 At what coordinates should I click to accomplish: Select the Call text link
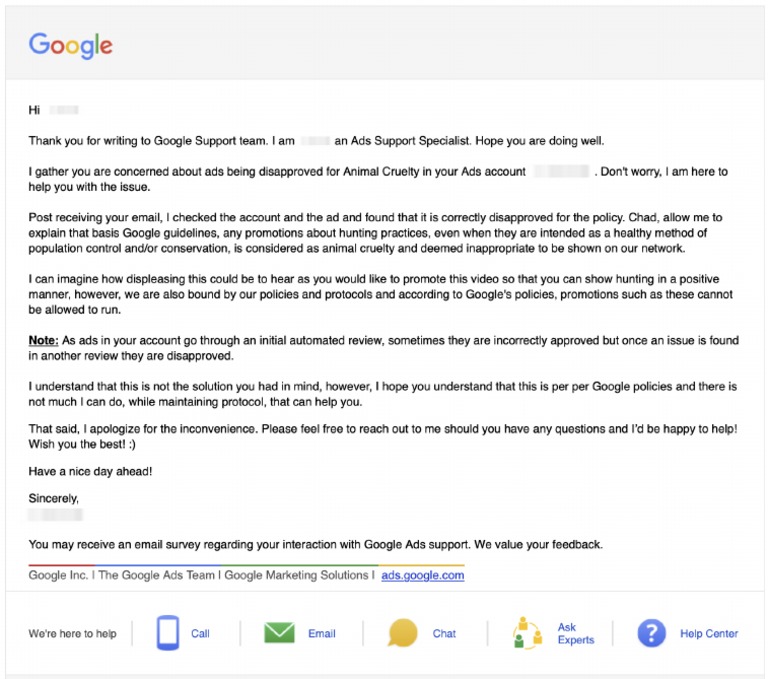click(x=200, y=633)
